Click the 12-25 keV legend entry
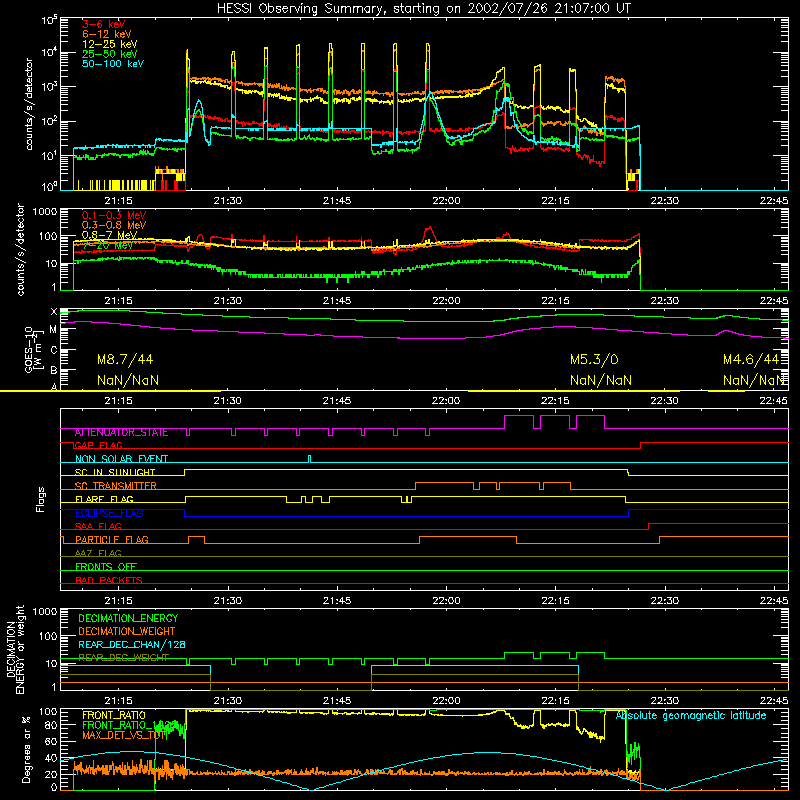The image size is (800, 800). pyautogui.click(x=110, y=44)
